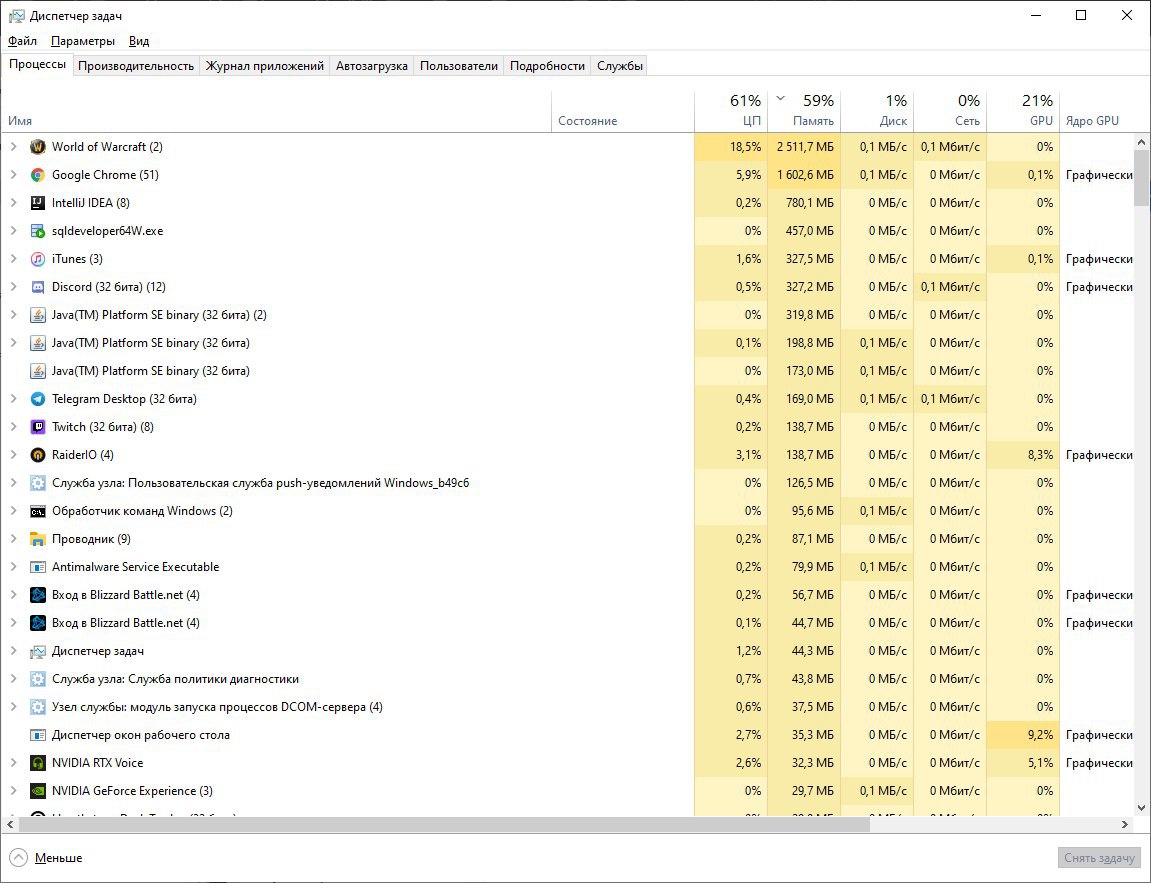Click the horizontal scrollbar left arrow
1151x883 pixels.
pos(10,825)
